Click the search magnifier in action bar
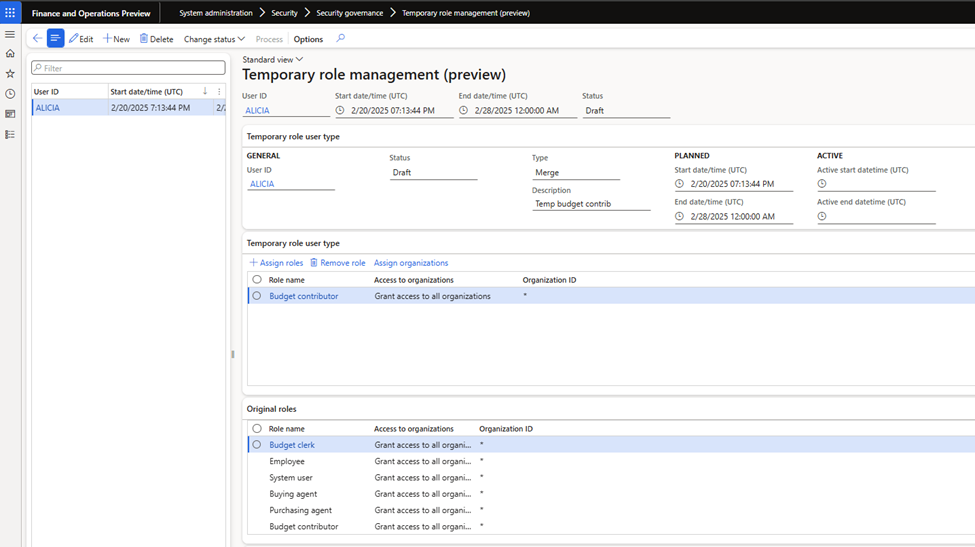This screenshot has width=975, height=547. [x=340, y=39]
